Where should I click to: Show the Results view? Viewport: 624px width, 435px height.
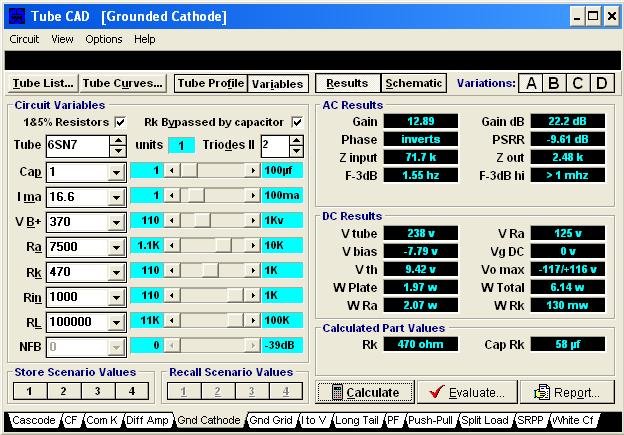[347, 83]
